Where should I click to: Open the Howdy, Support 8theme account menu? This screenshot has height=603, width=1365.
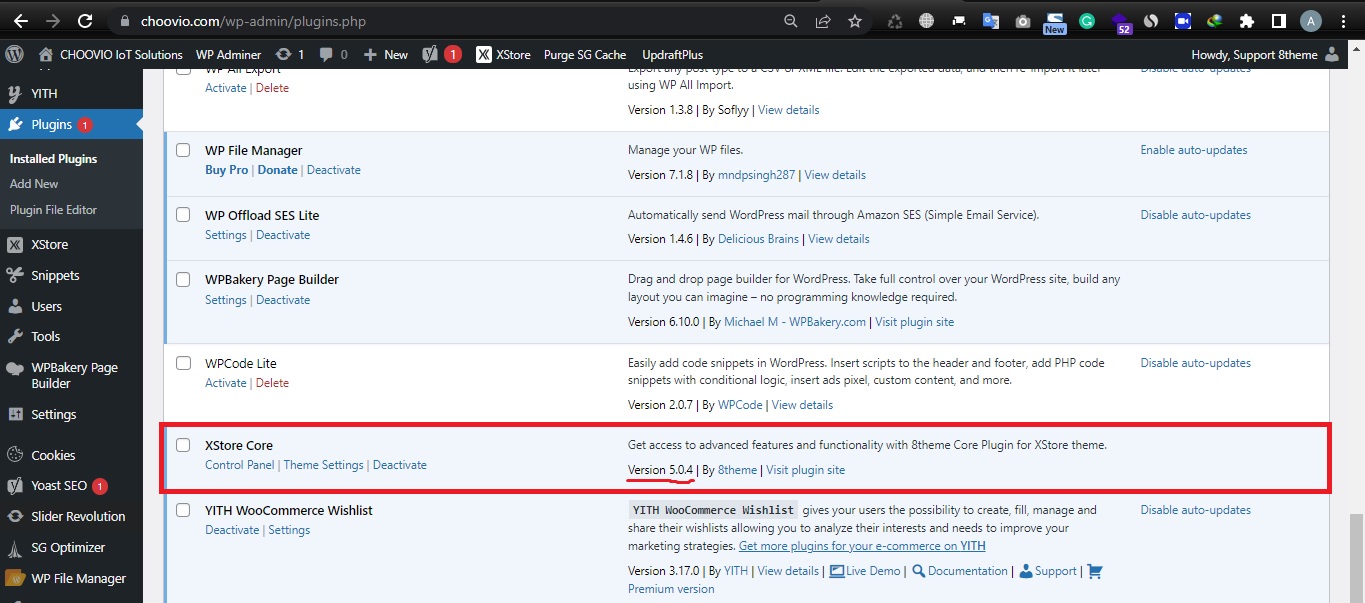[x=1266, y=54]
